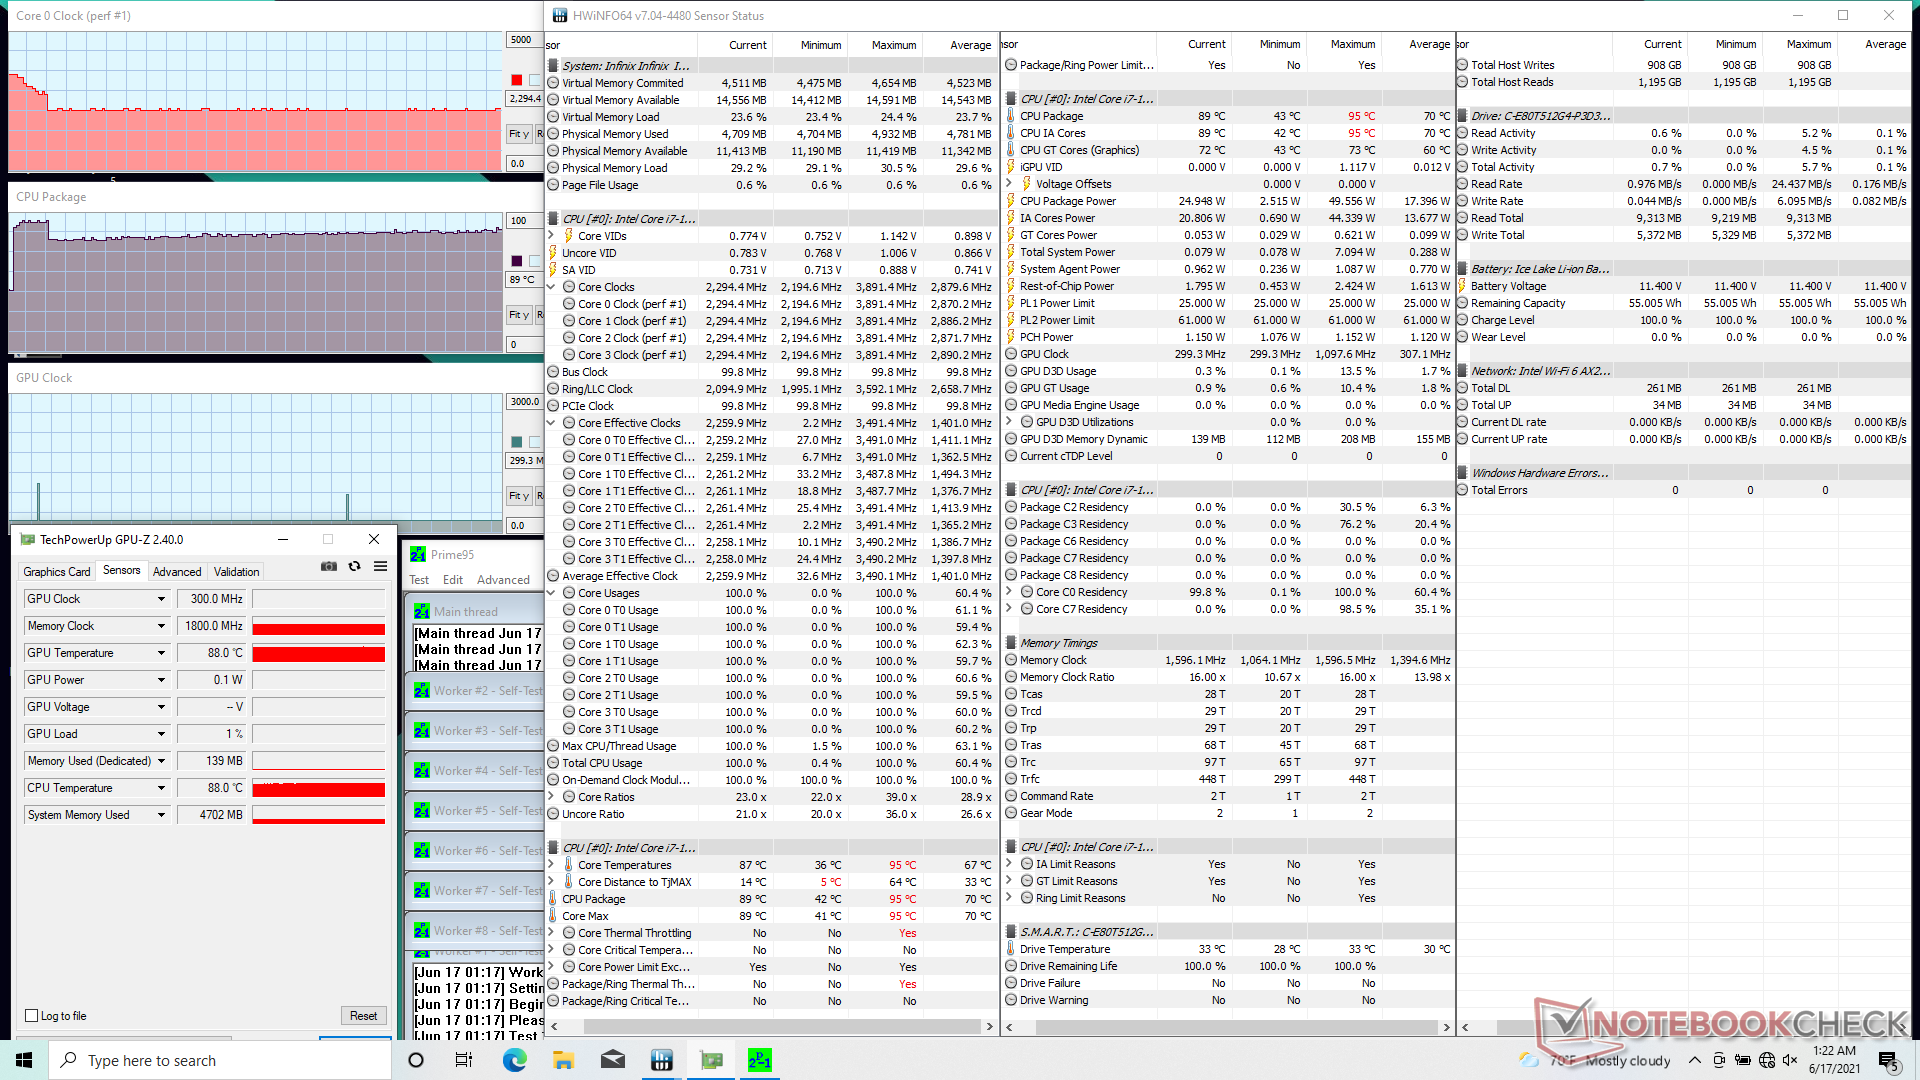Open the GPU-Z Validation tab
The height and width of the screenshot is (1080, 1920).
point(237,572)
